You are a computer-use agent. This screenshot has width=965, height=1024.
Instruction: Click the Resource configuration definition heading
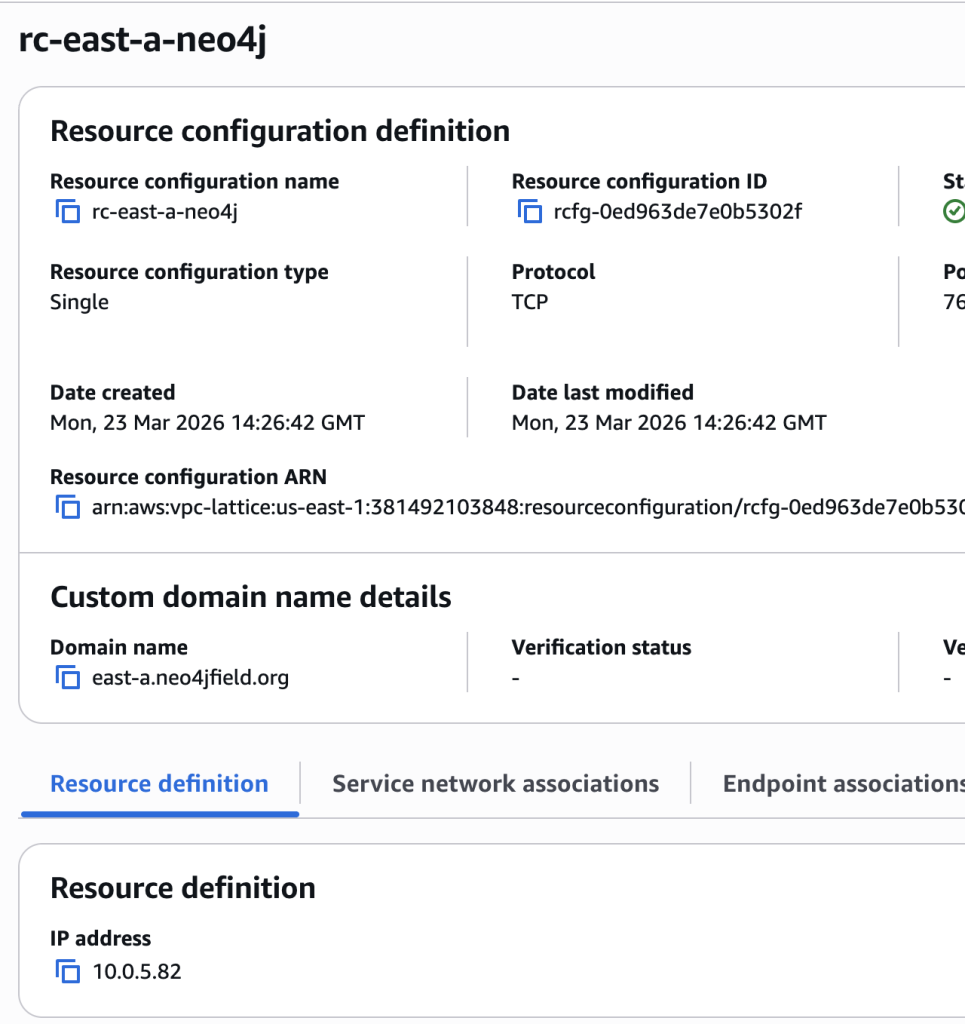coord(280,131)
